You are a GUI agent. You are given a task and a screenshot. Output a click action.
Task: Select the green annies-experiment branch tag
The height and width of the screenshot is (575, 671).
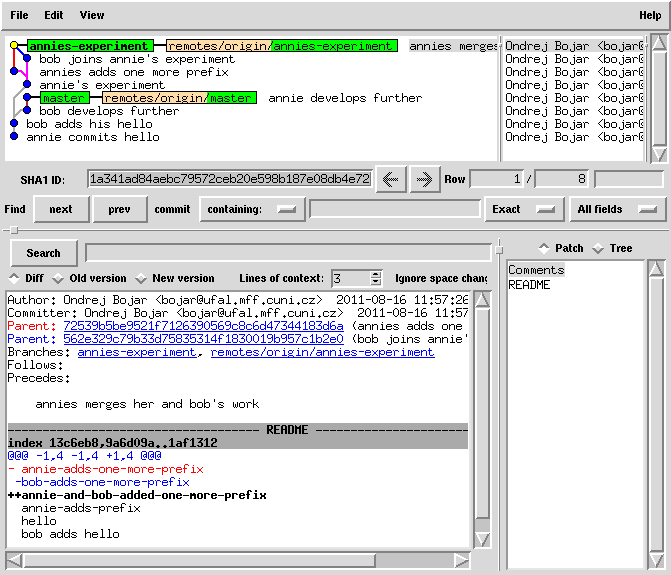(x=89, y=46)
